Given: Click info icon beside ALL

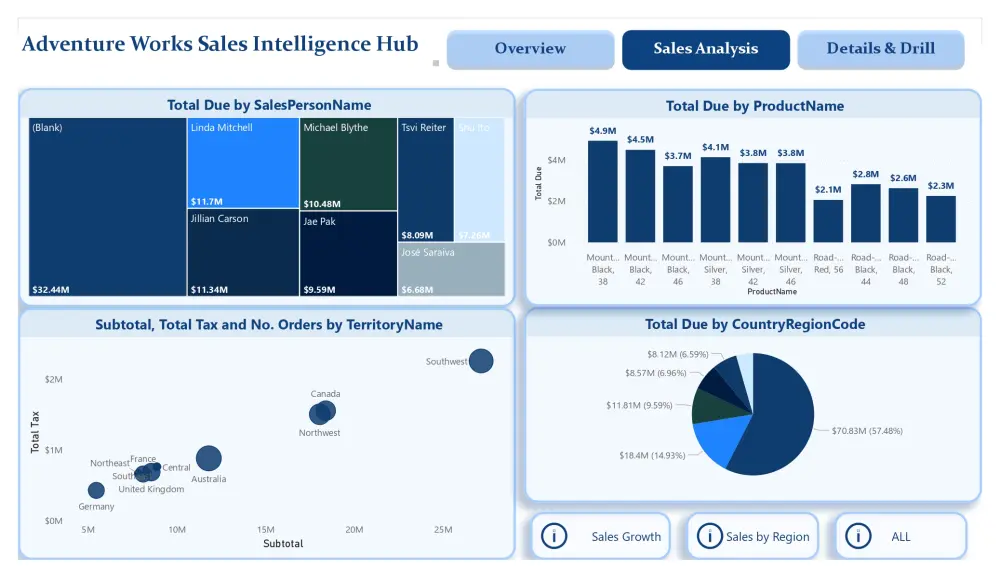Looking at the screenshot, I should (858, 537).
